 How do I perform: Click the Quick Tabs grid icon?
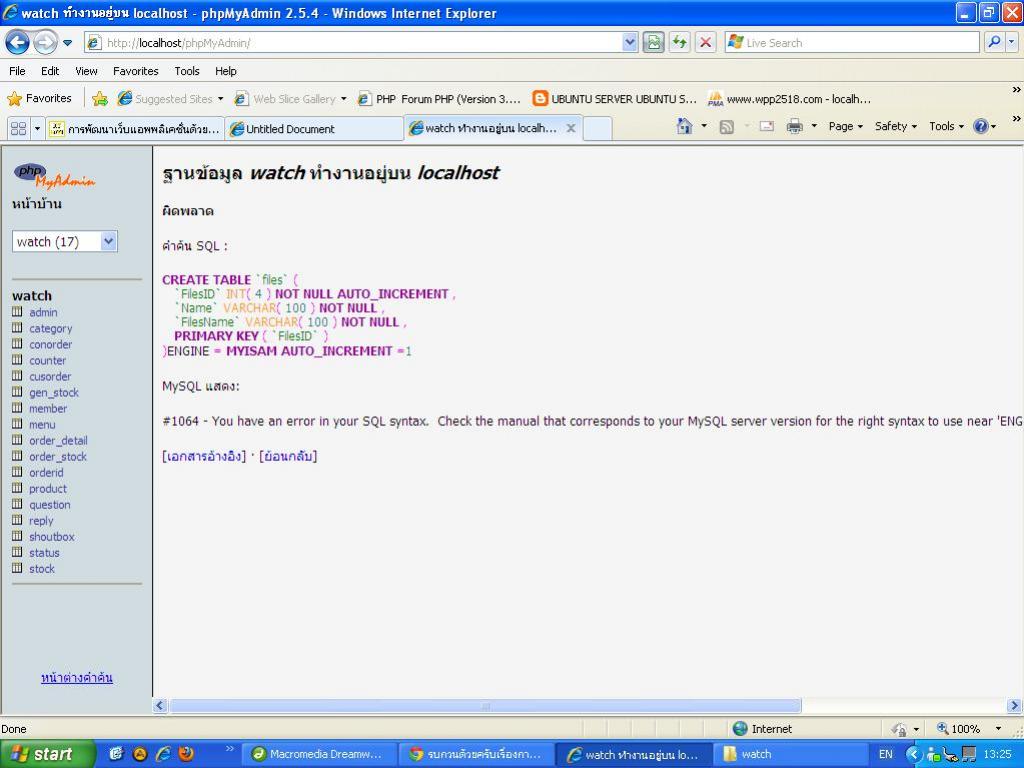[19, 129]
